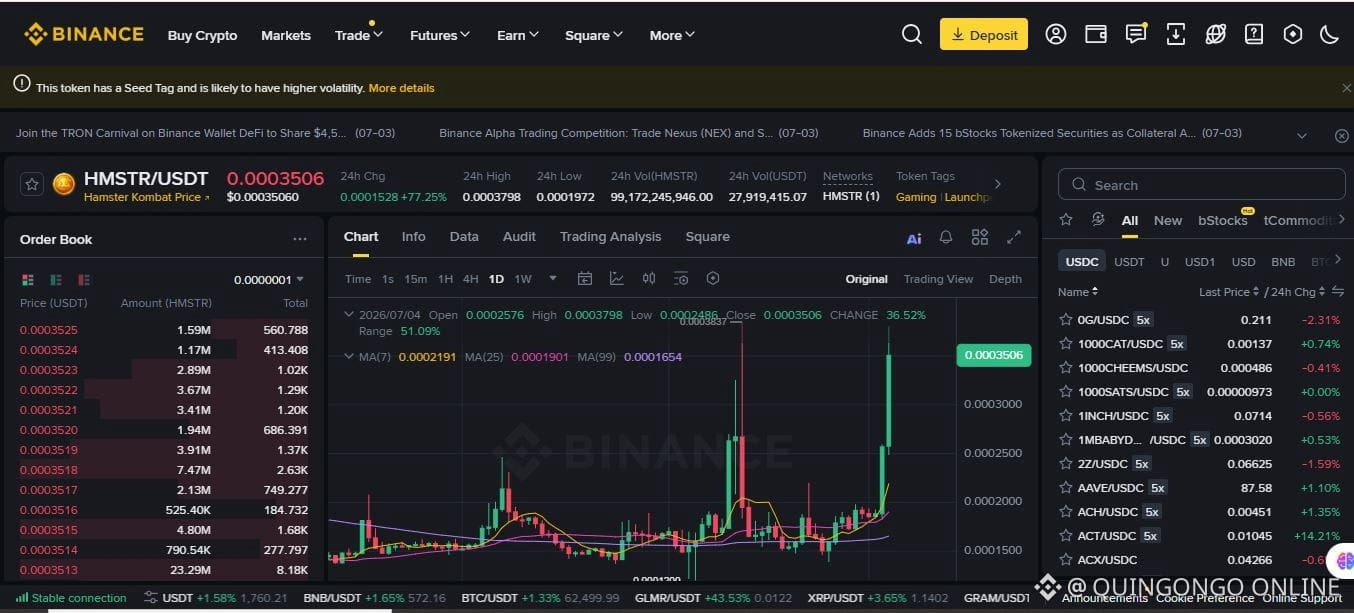Favorite HMSTR/USDT with star button
1354x613 pixels.
32,184
